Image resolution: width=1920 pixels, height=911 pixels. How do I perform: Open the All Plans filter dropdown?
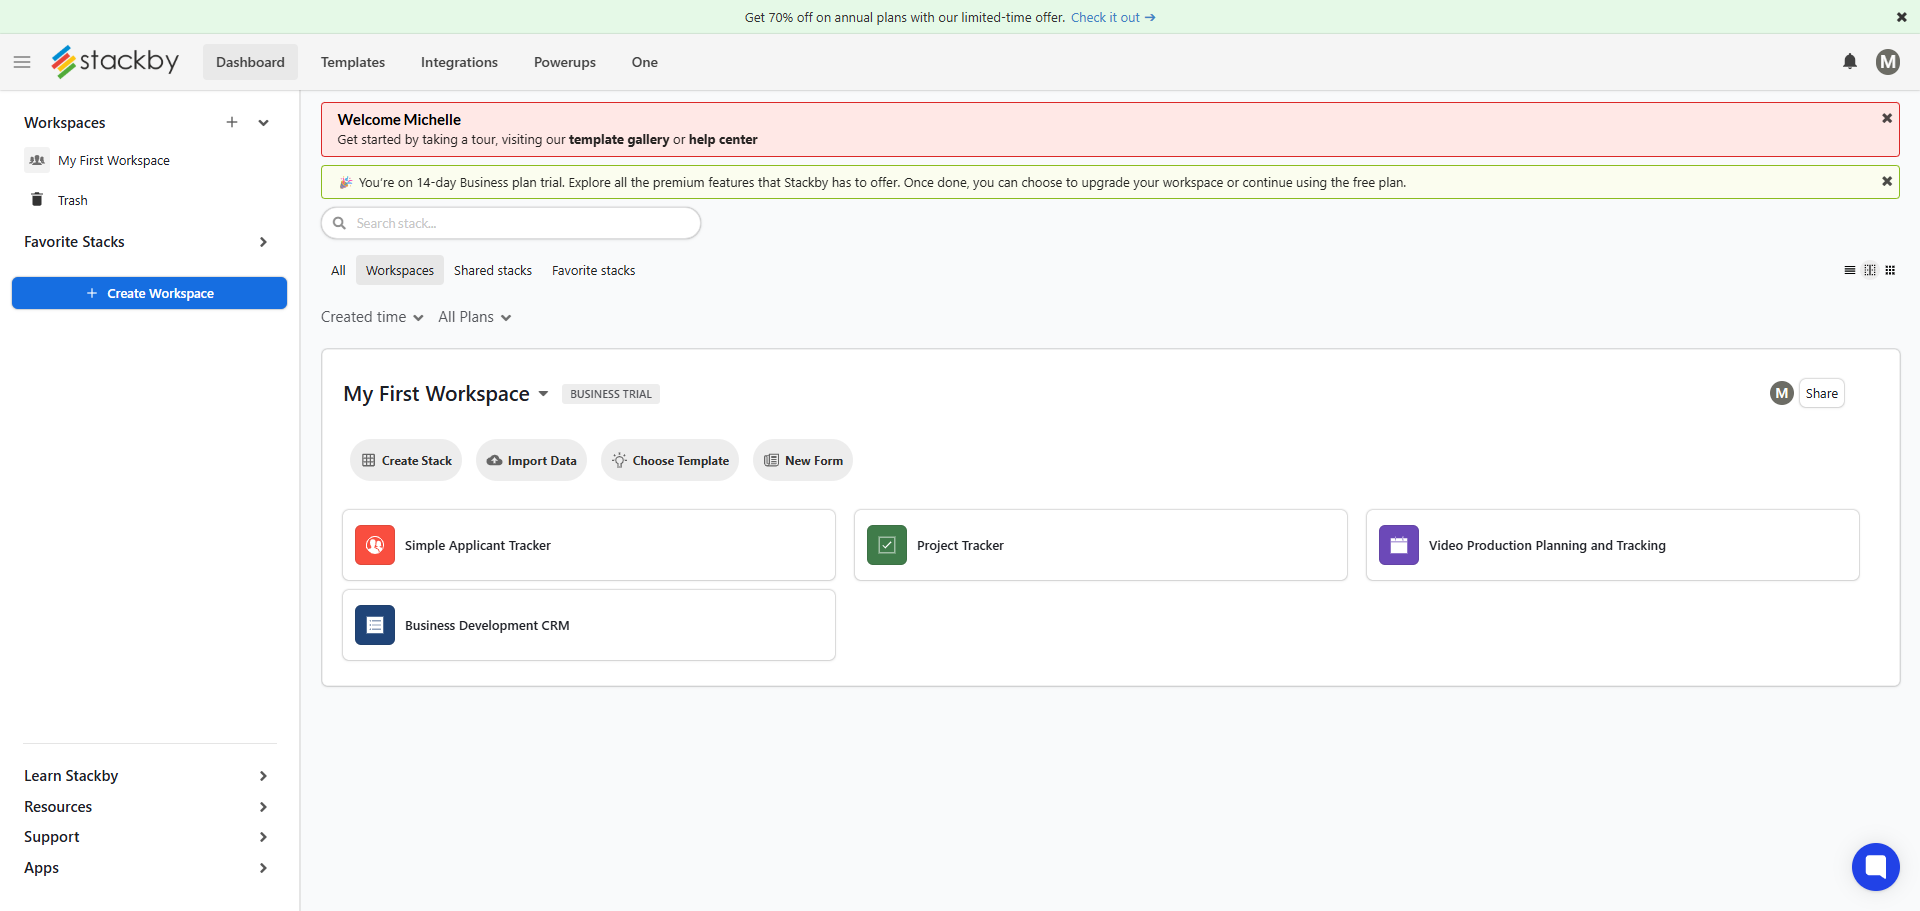(x=475, y=317)
